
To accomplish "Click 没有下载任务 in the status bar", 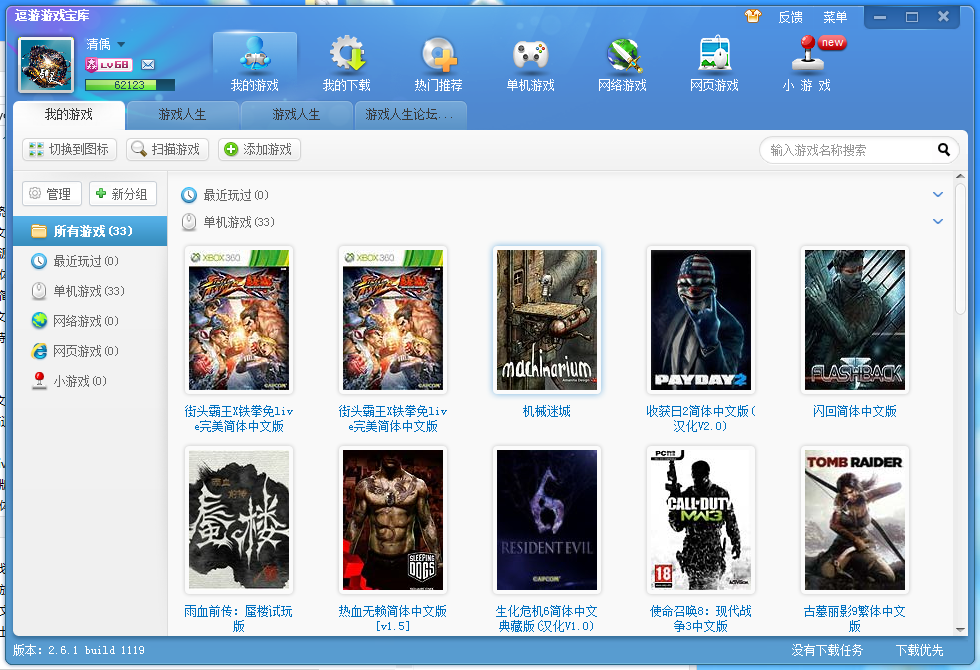I will (827, 651).
